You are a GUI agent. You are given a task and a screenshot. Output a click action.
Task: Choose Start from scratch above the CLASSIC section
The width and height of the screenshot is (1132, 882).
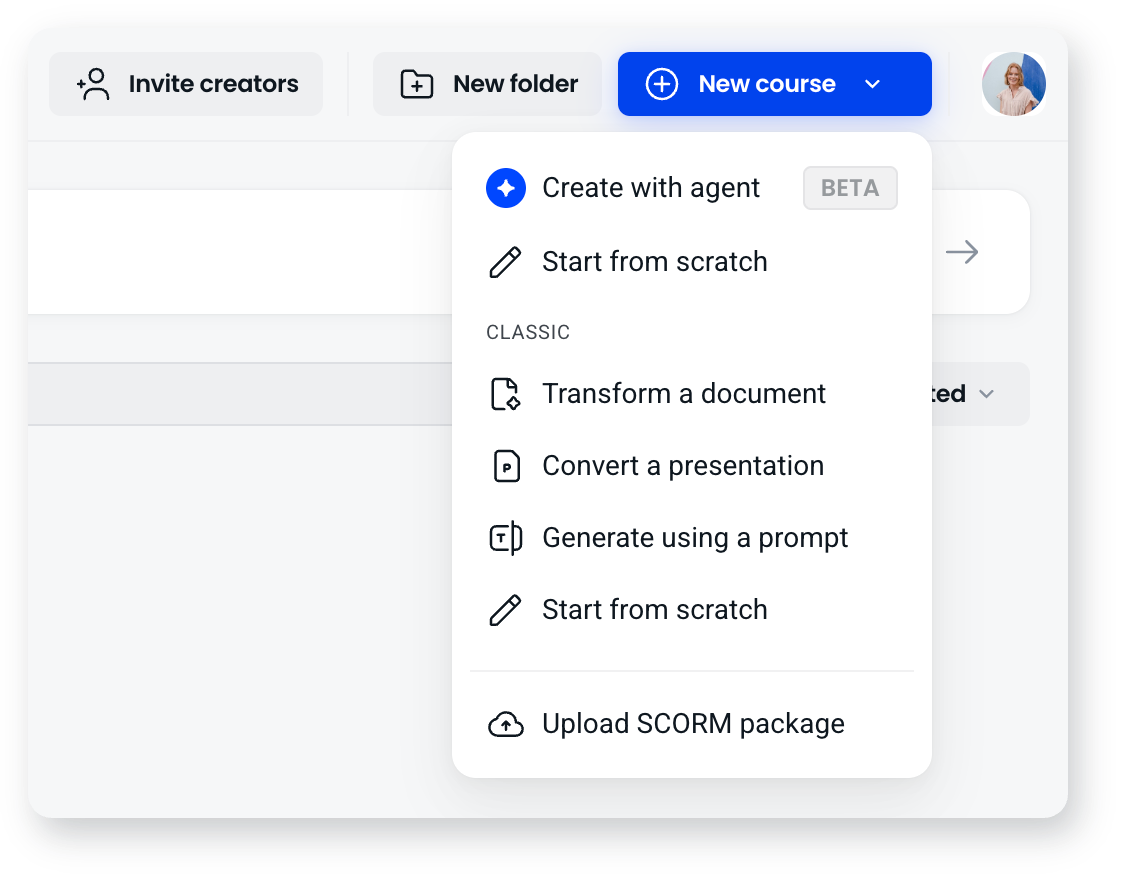(x=654, y=261)
